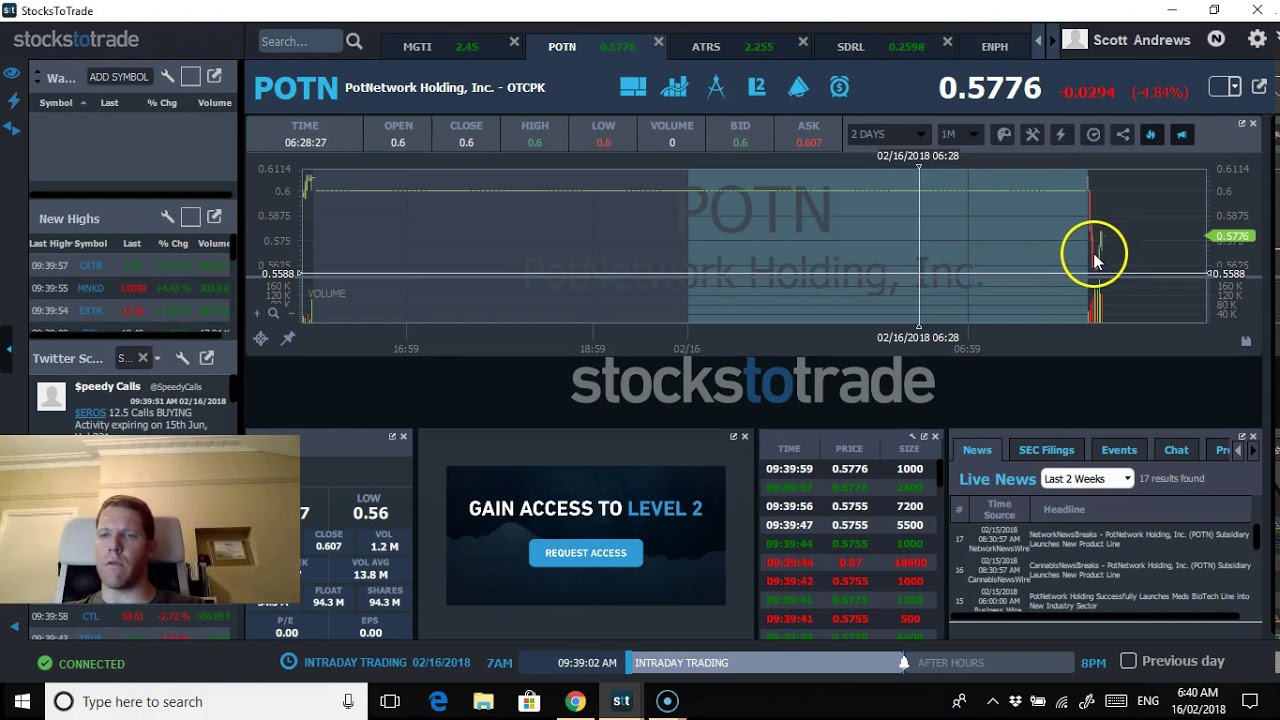
Task: Expand the watchlist selector arrows
Action: [x=37, y=77]
